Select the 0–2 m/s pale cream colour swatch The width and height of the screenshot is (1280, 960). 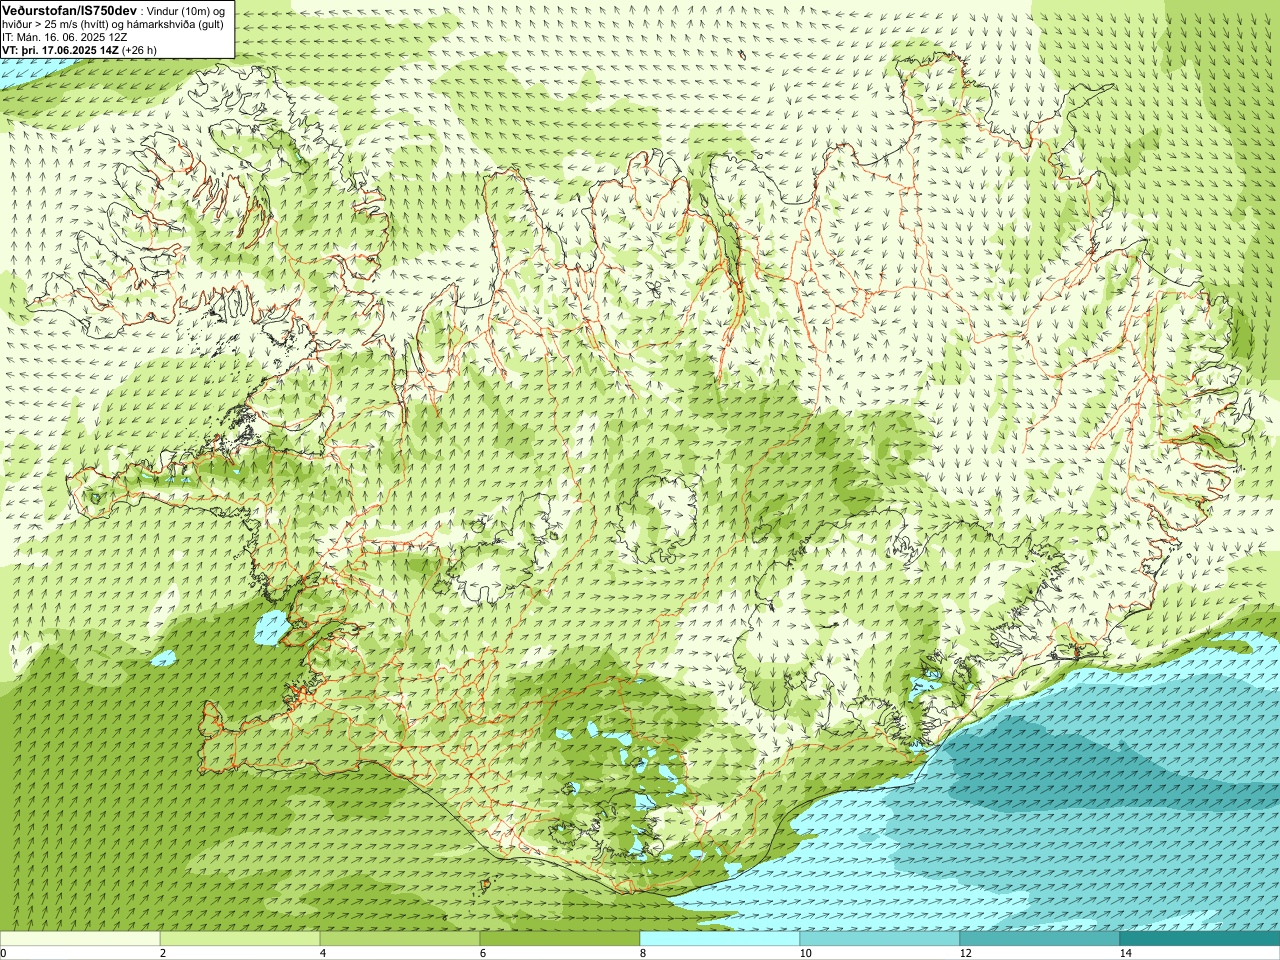[80, 939]
